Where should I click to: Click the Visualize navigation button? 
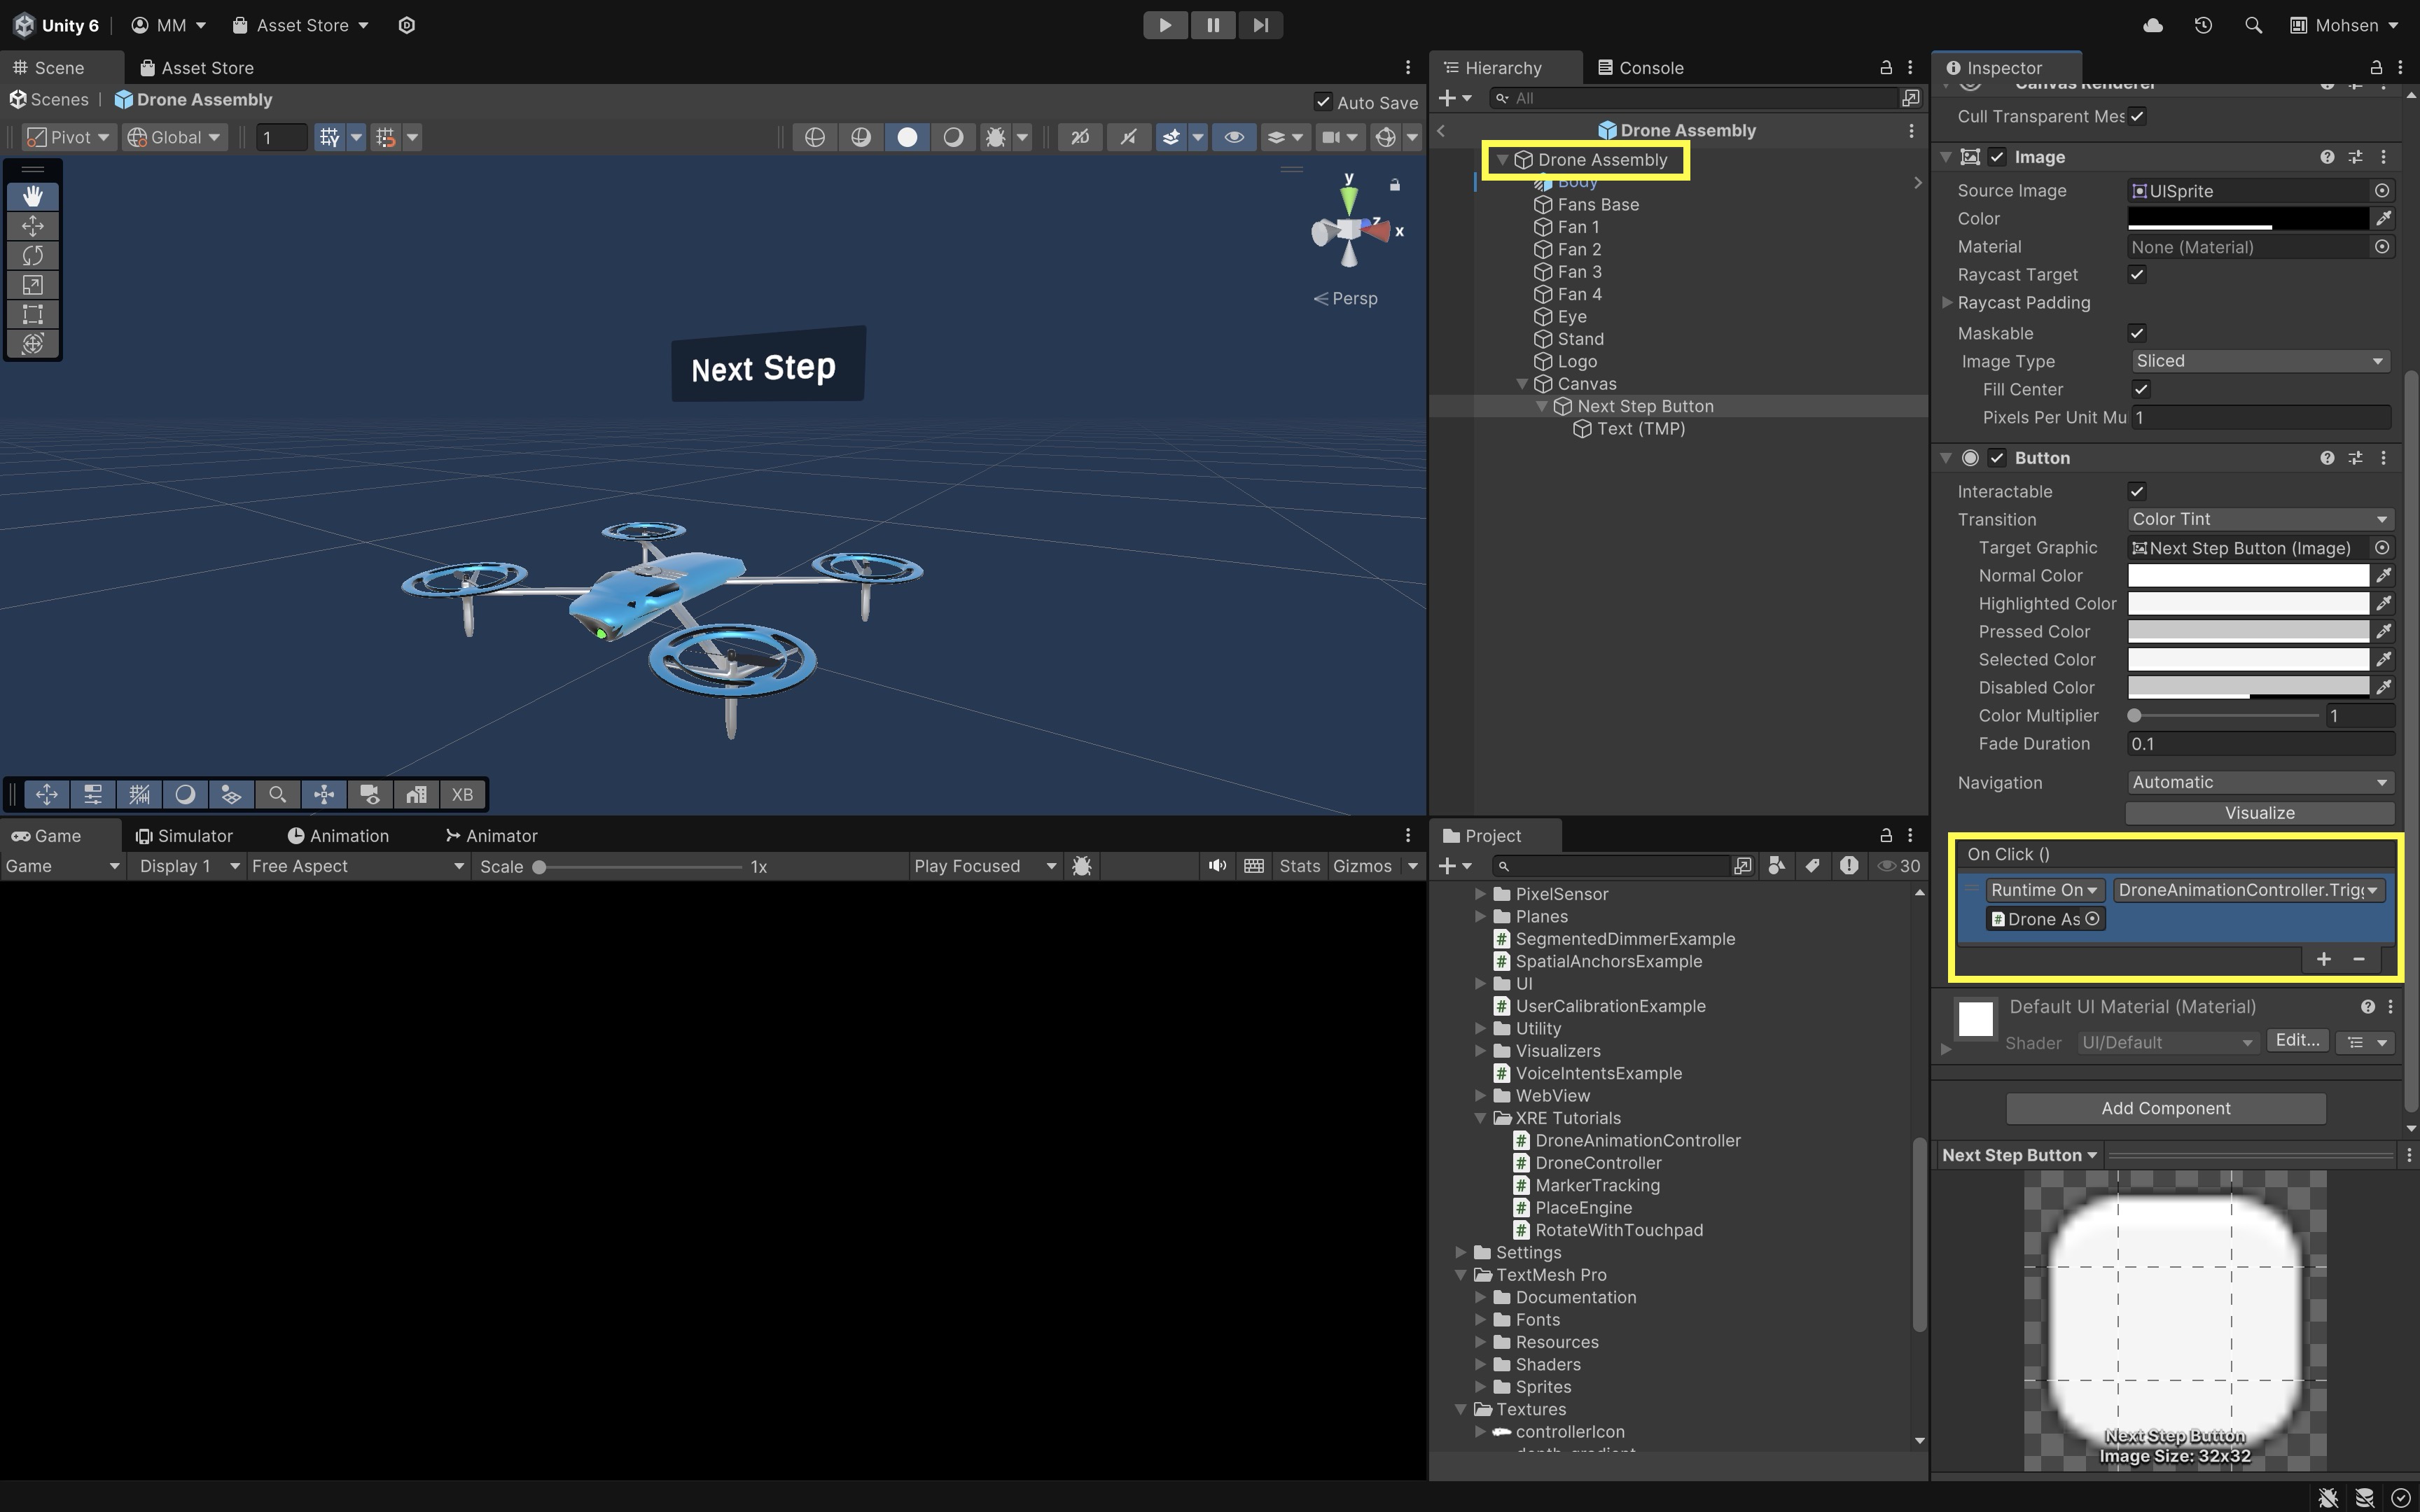2259,813
